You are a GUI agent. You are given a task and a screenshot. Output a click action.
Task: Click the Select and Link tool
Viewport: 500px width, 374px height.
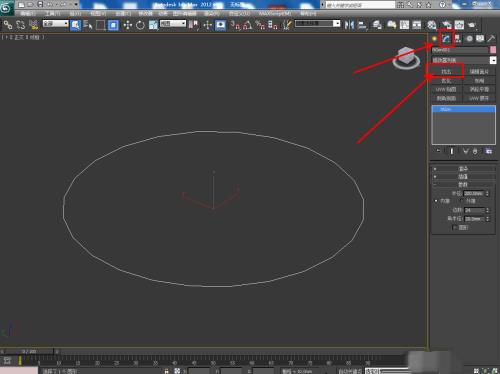(8, 25)
